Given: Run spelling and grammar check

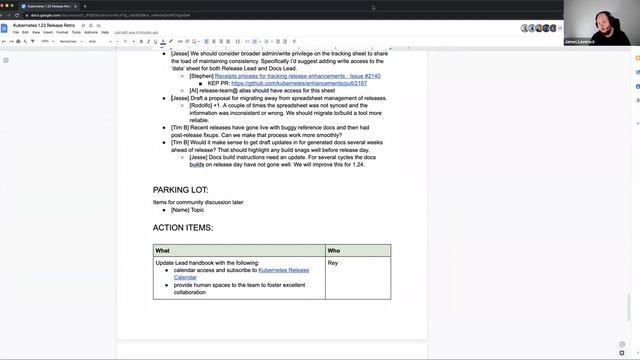Looking at the screenshot, I should point(25,42).
